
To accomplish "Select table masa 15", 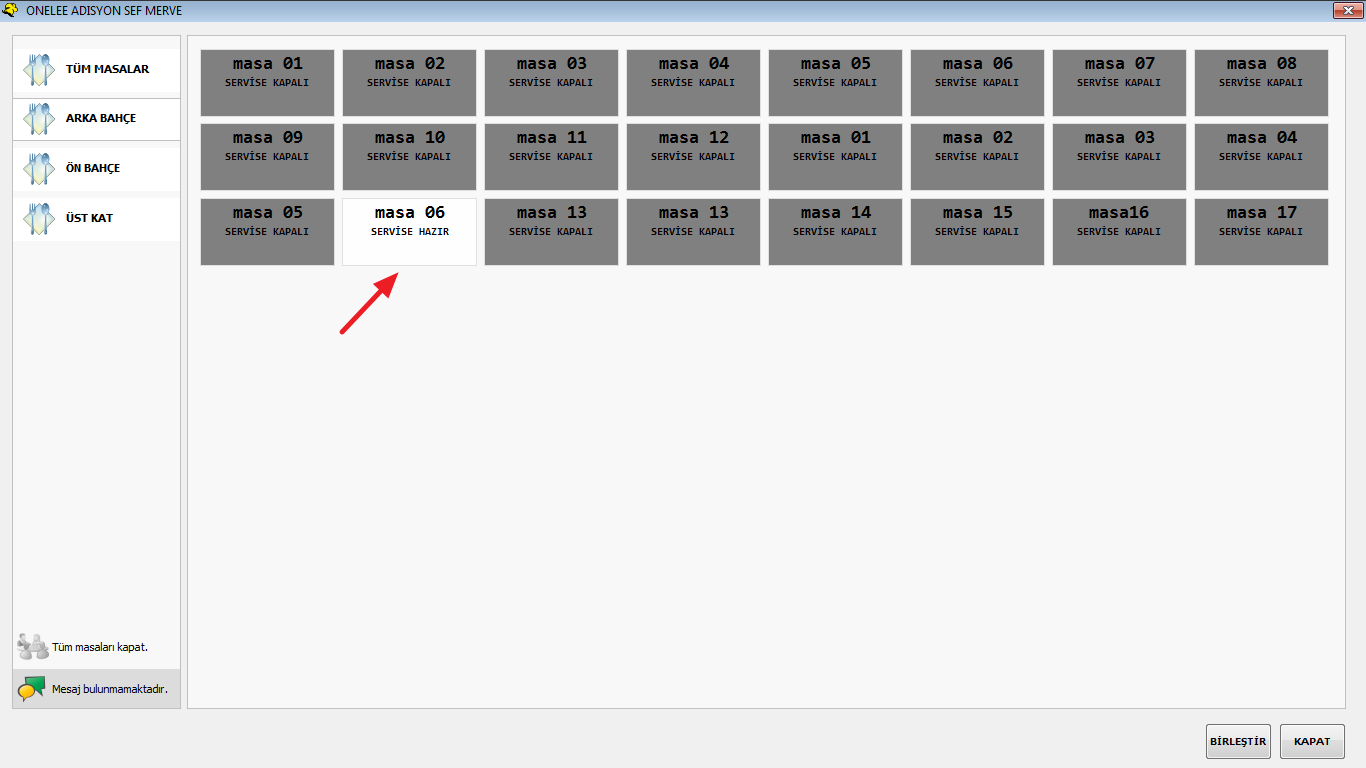I will click(x=977, y=232).
